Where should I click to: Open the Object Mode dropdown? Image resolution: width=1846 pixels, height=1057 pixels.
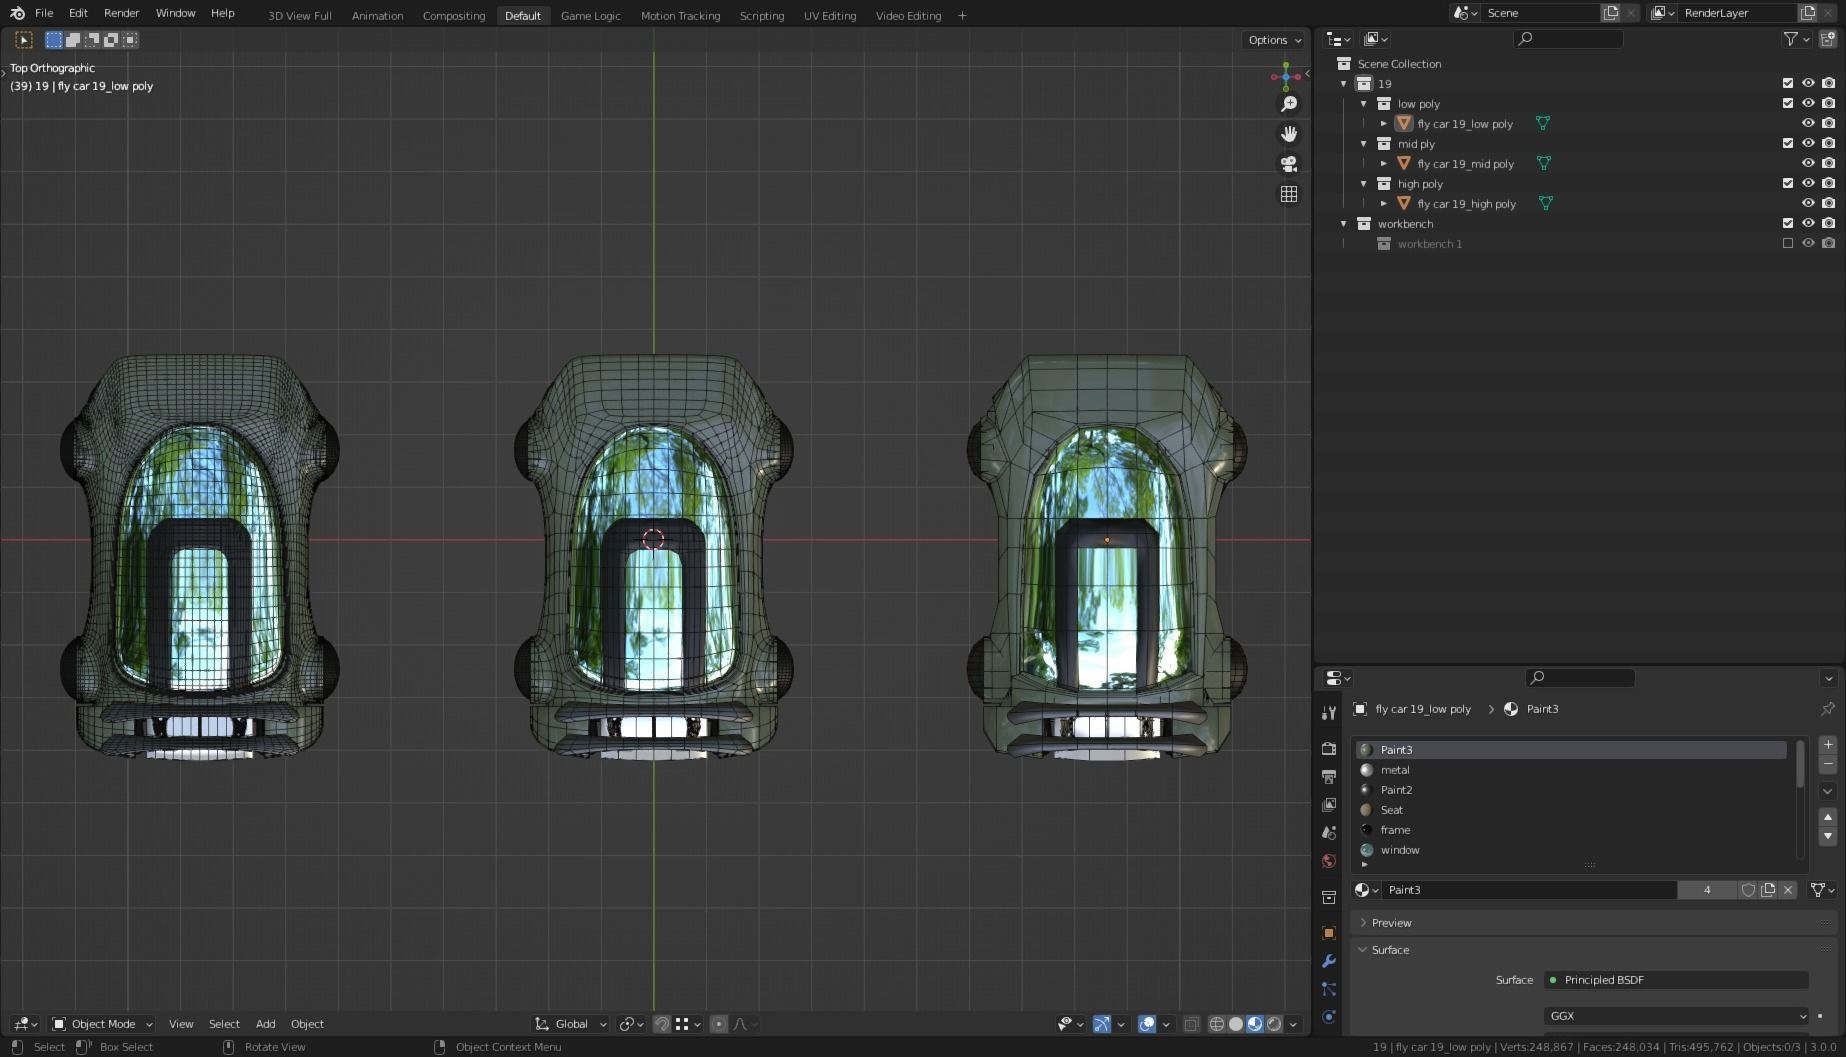[x=102, y=1024]
